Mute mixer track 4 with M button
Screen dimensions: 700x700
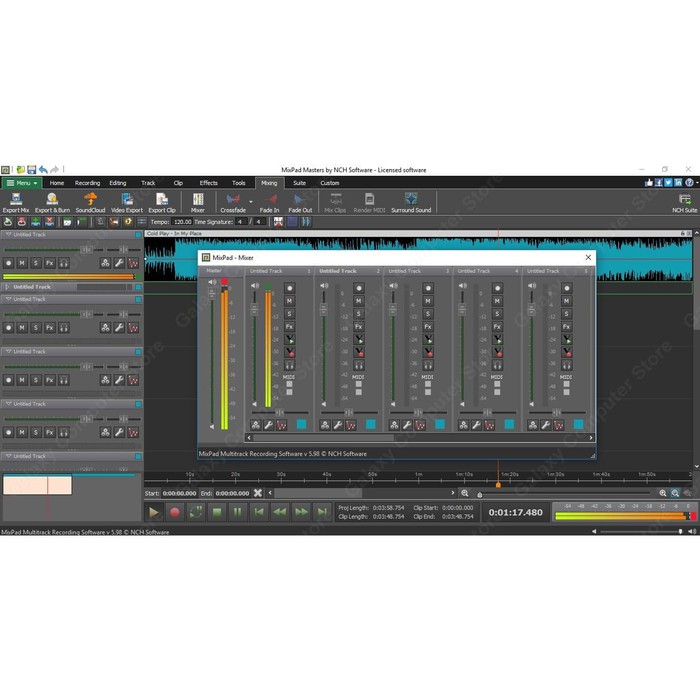(497, 301)
